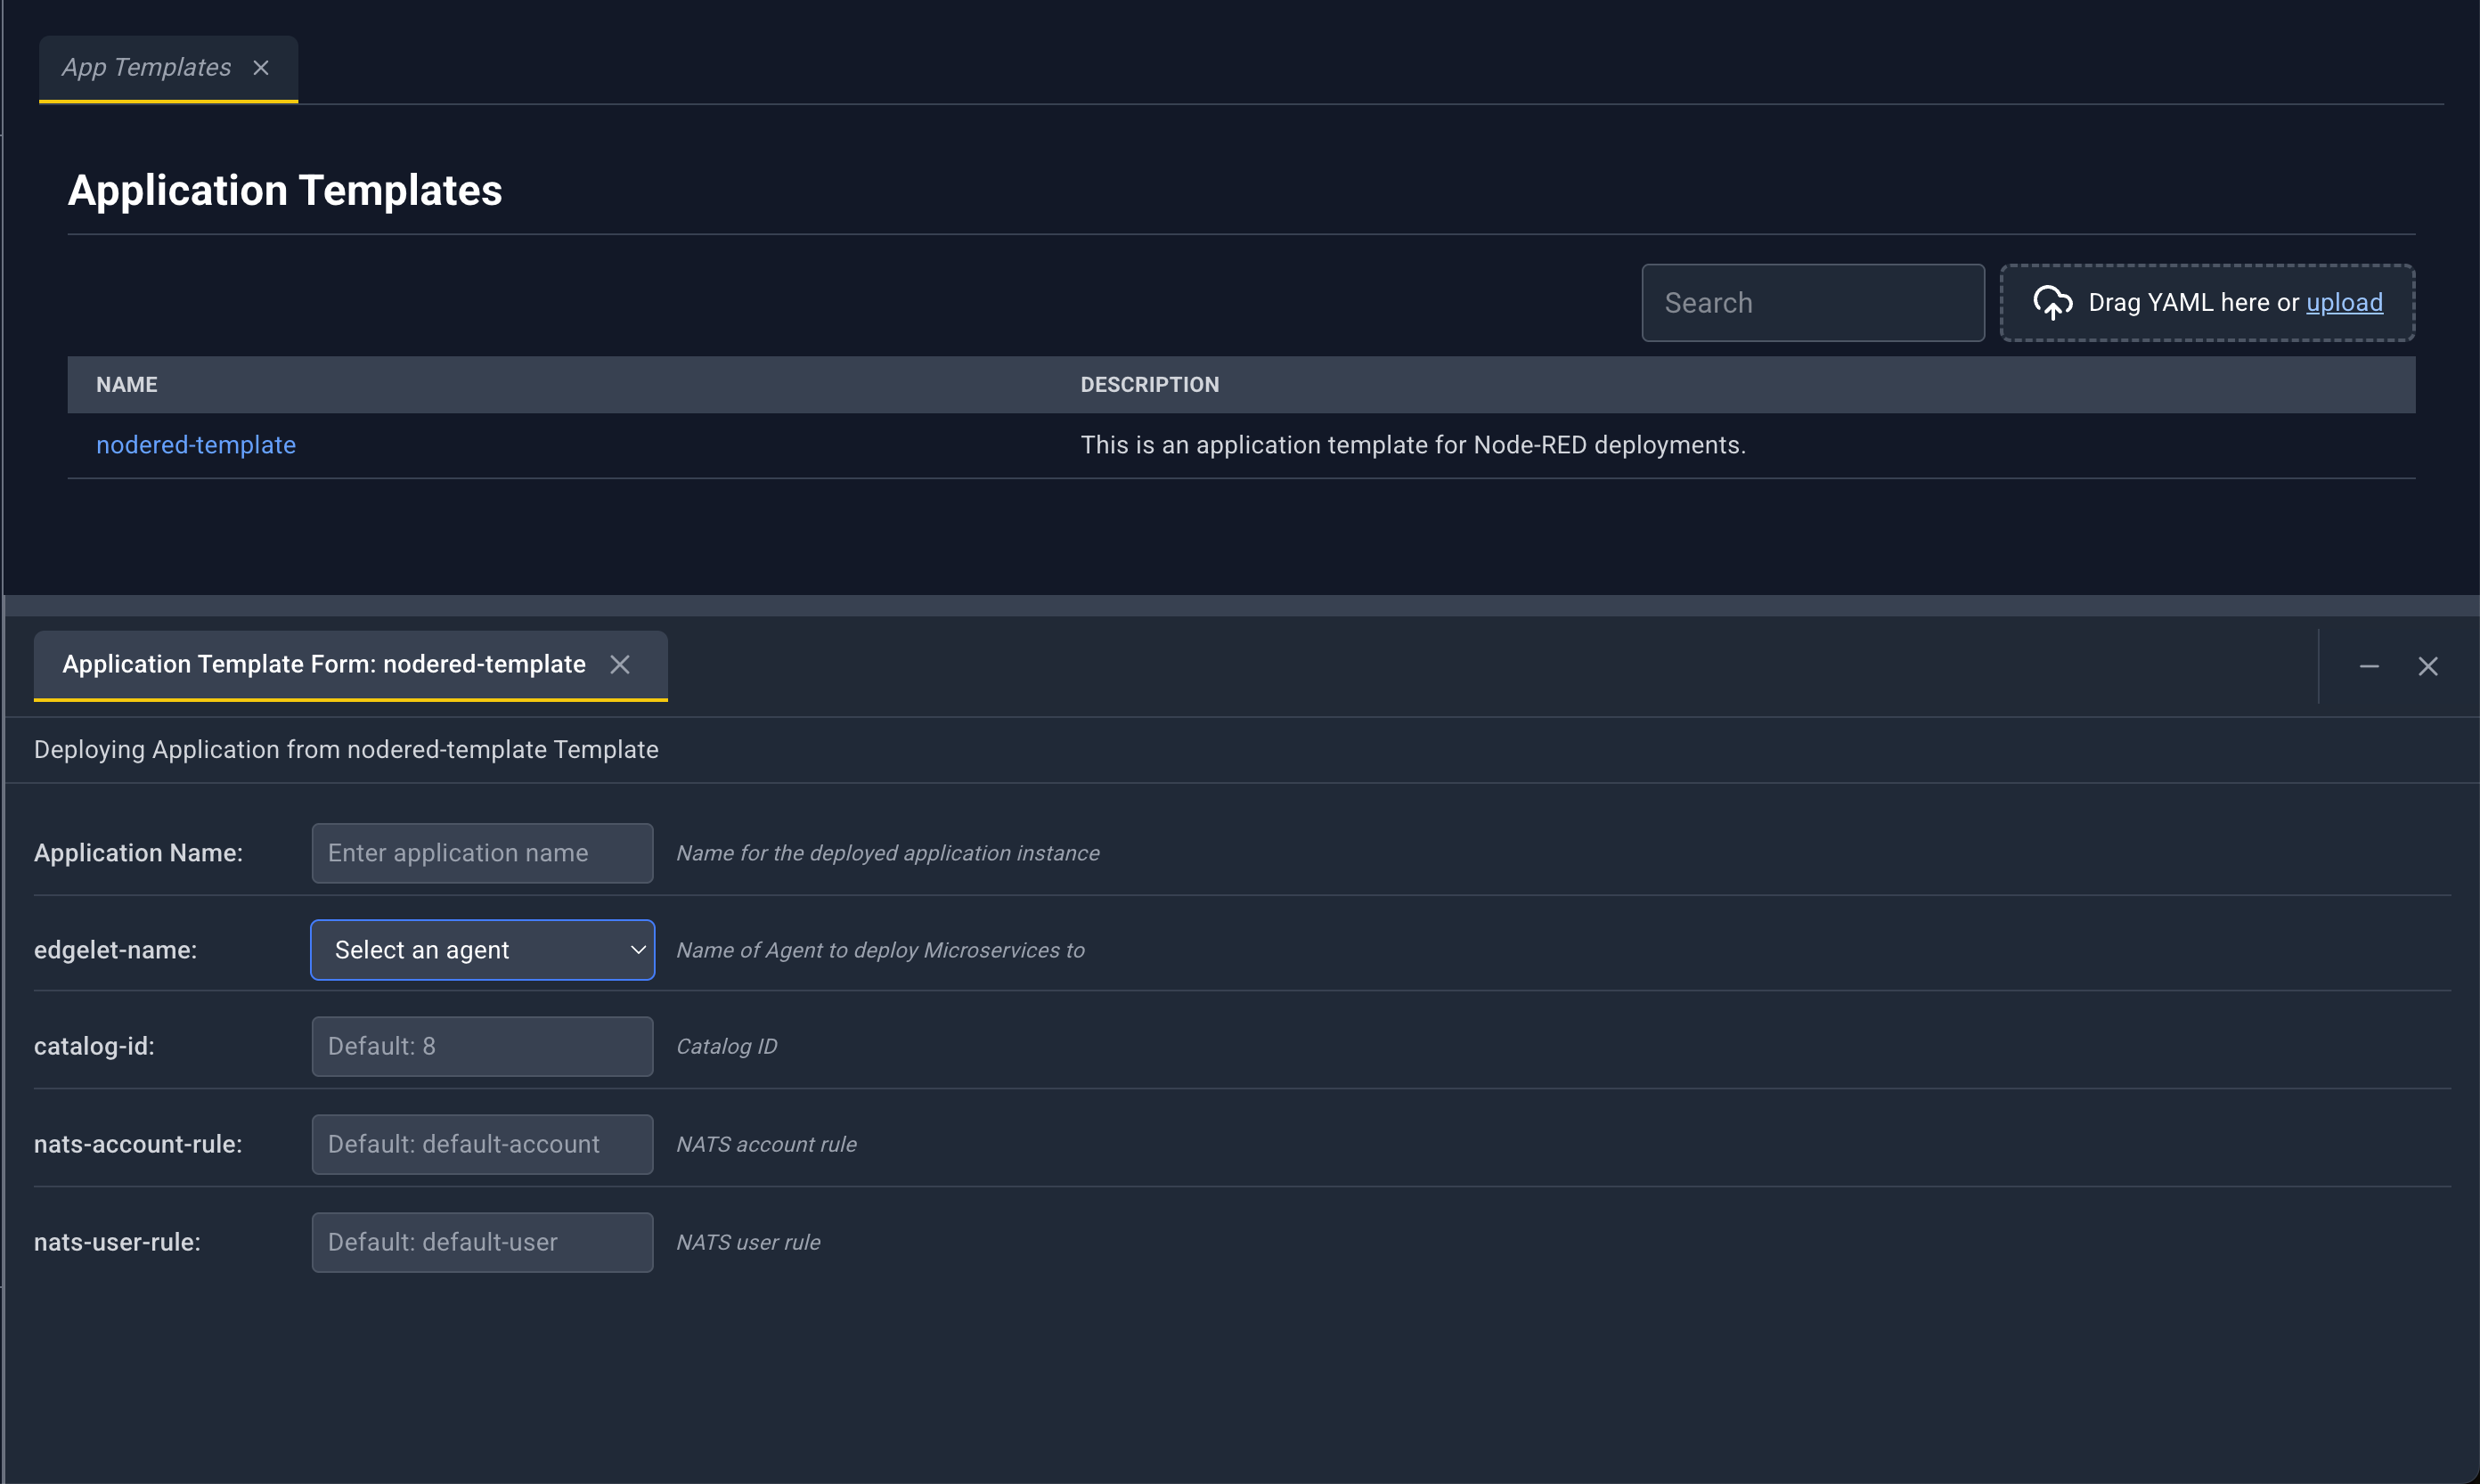Click the 'Catalog ID' helper text
Viewport: 2480px width, 1484px height.
click(x=726, y=1047)
